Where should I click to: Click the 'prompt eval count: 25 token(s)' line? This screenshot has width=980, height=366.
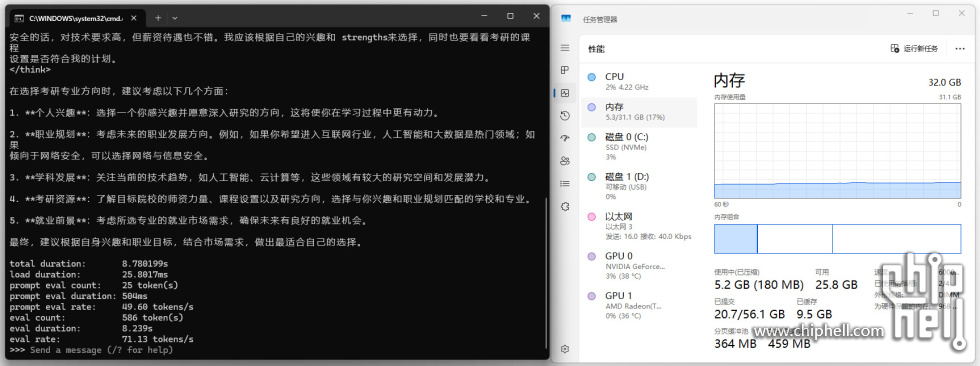click(94, 285)
